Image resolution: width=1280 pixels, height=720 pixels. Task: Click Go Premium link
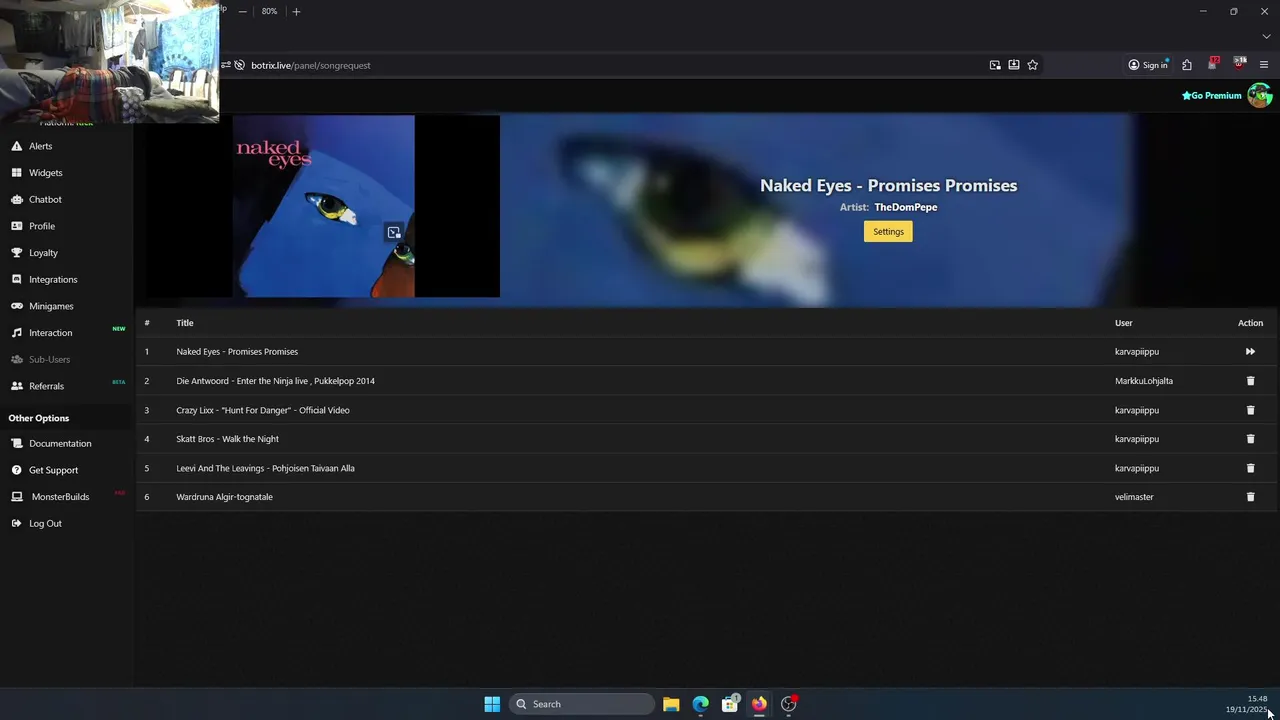point(1211,96)
